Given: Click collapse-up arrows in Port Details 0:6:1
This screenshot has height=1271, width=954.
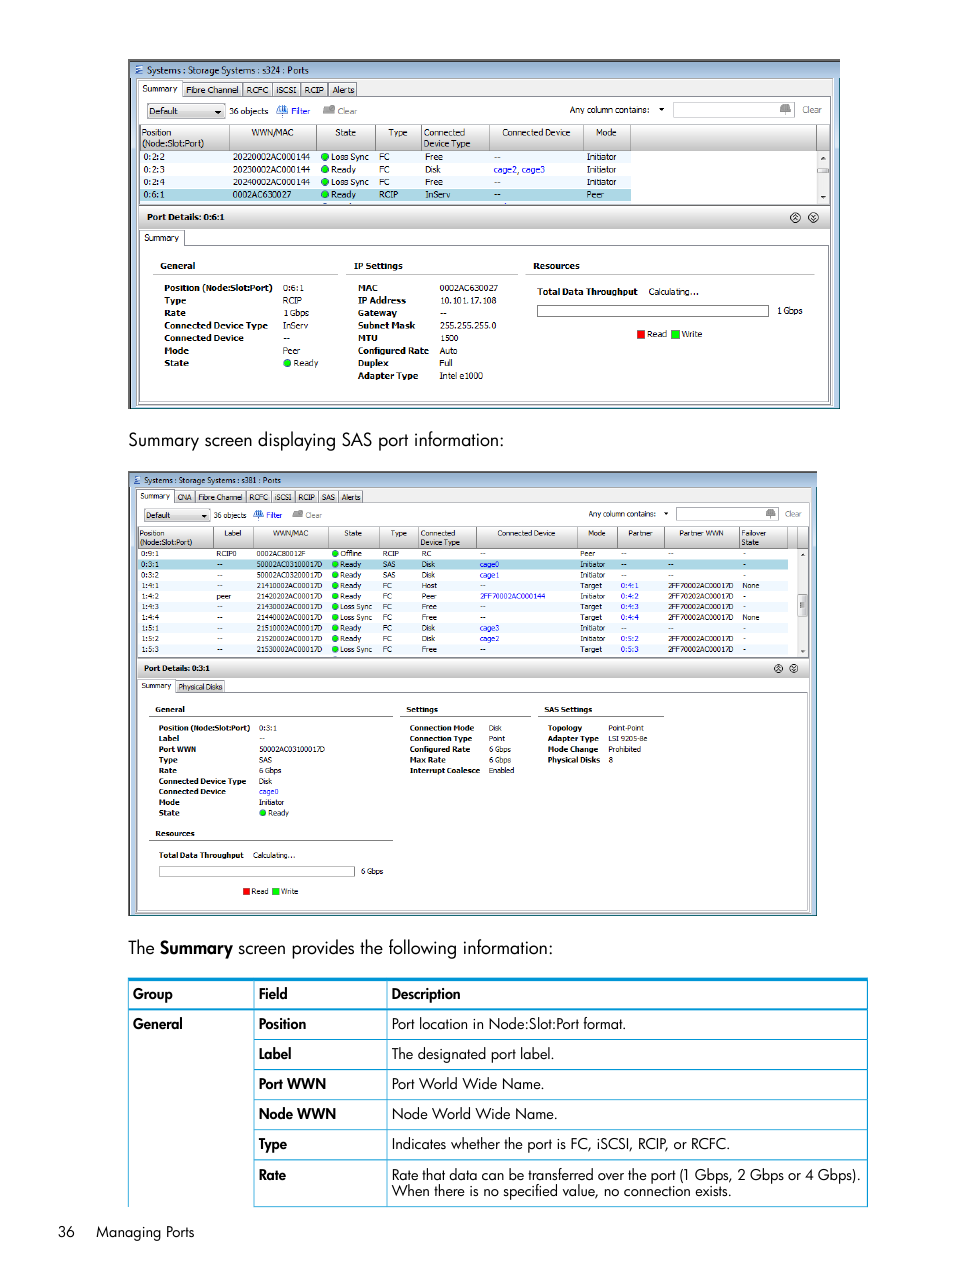Looking at the screenshot, I should [795, 217].
